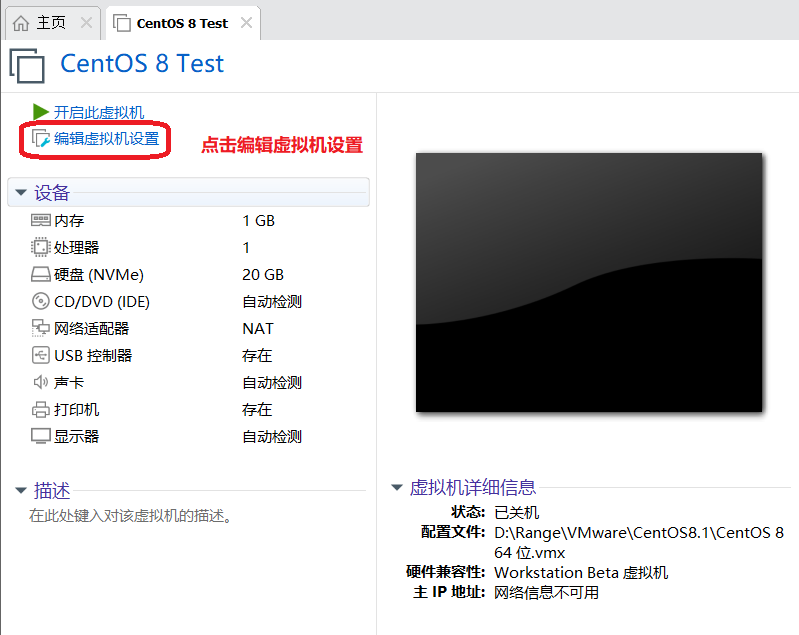799x635 pixels.
Task: Click Workstation Beta 虚拟机 compatibility value
Action: 581,573
